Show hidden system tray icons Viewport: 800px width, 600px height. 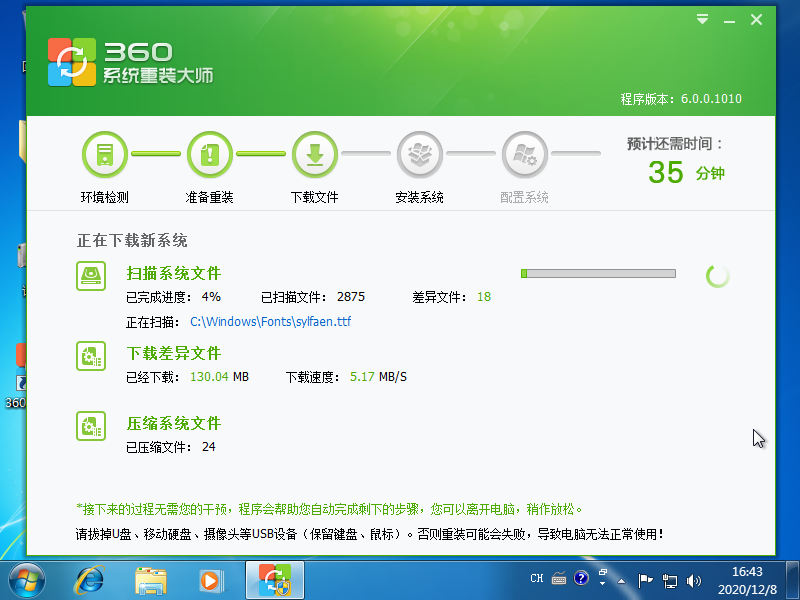click(621, 581)
